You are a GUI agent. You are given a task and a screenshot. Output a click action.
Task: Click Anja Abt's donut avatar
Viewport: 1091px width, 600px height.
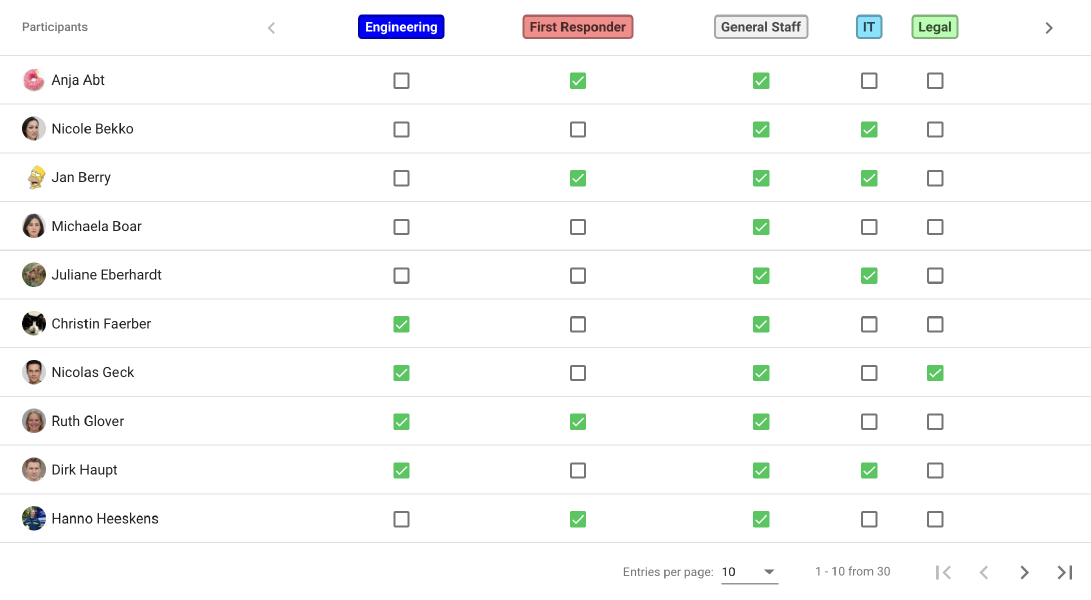(33, 80)
